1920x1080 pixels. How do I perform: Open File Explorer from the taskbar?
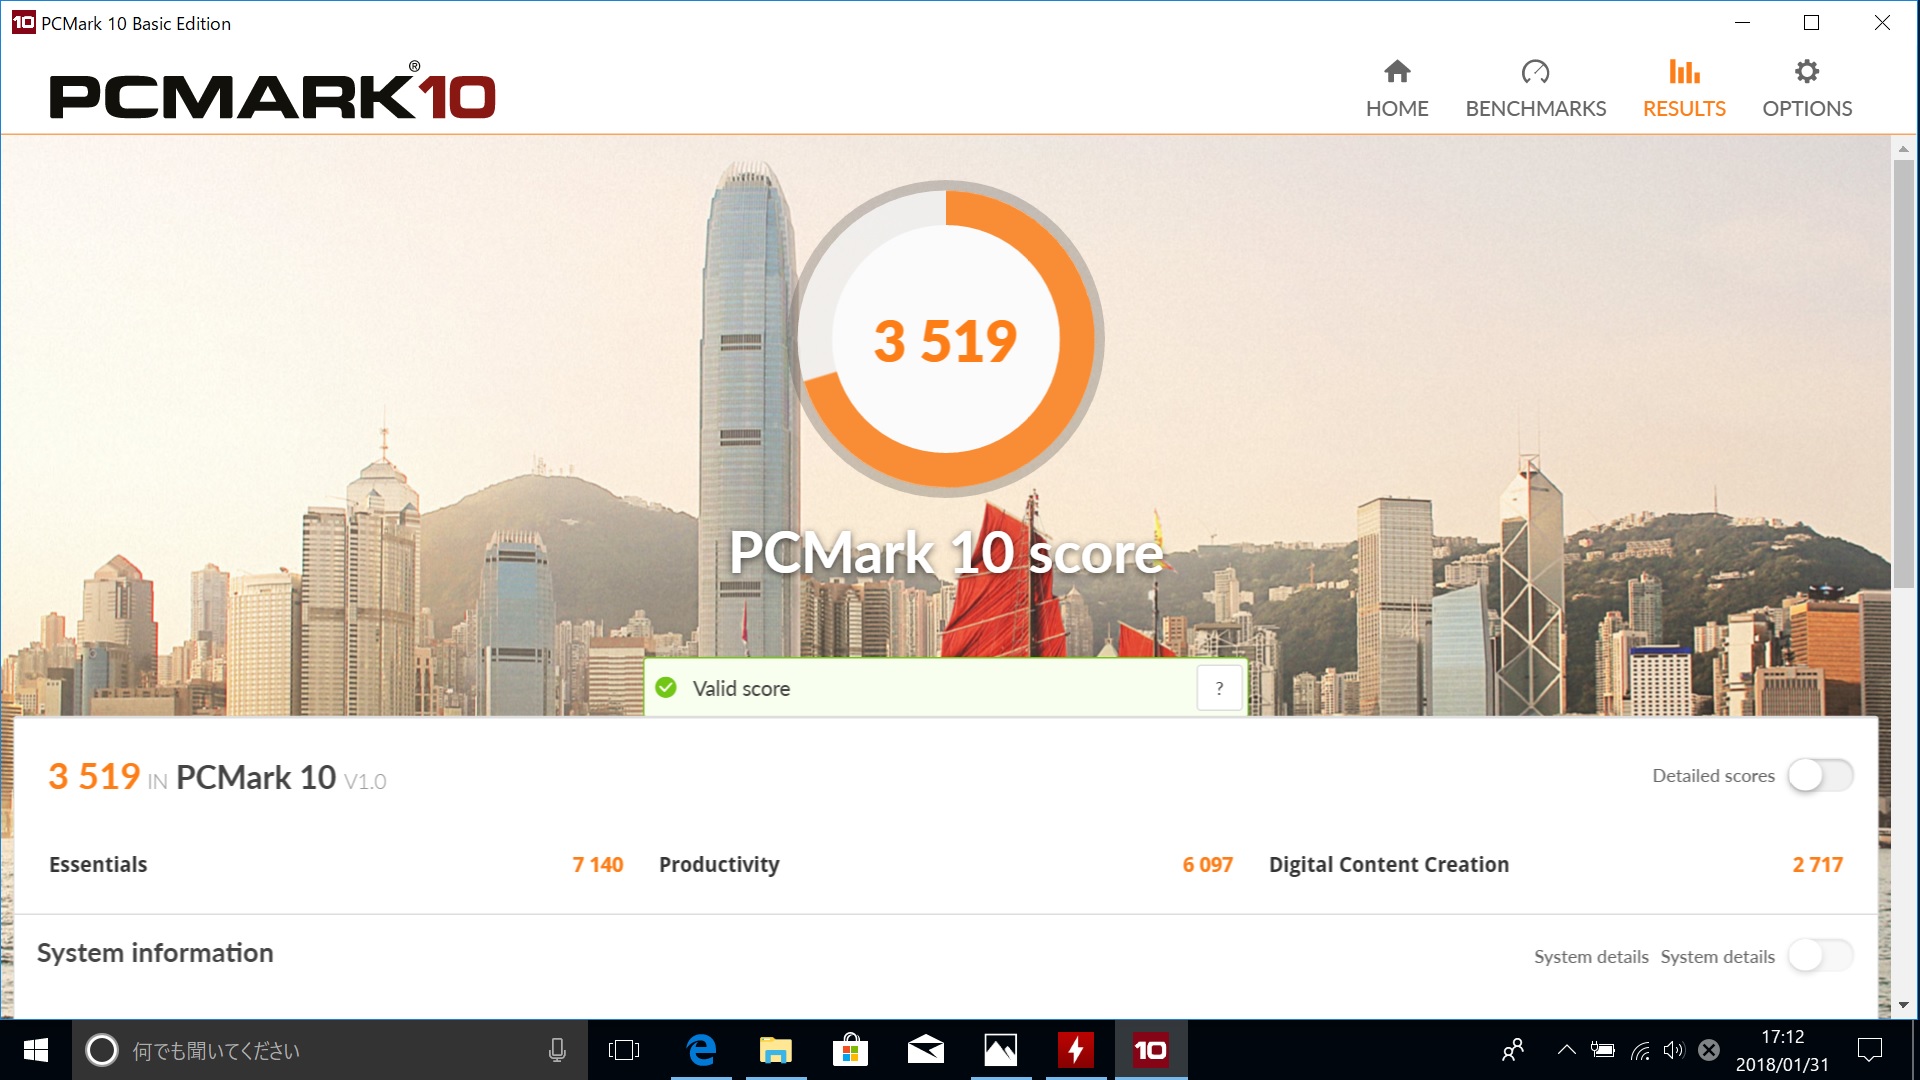click(776, 1050)
